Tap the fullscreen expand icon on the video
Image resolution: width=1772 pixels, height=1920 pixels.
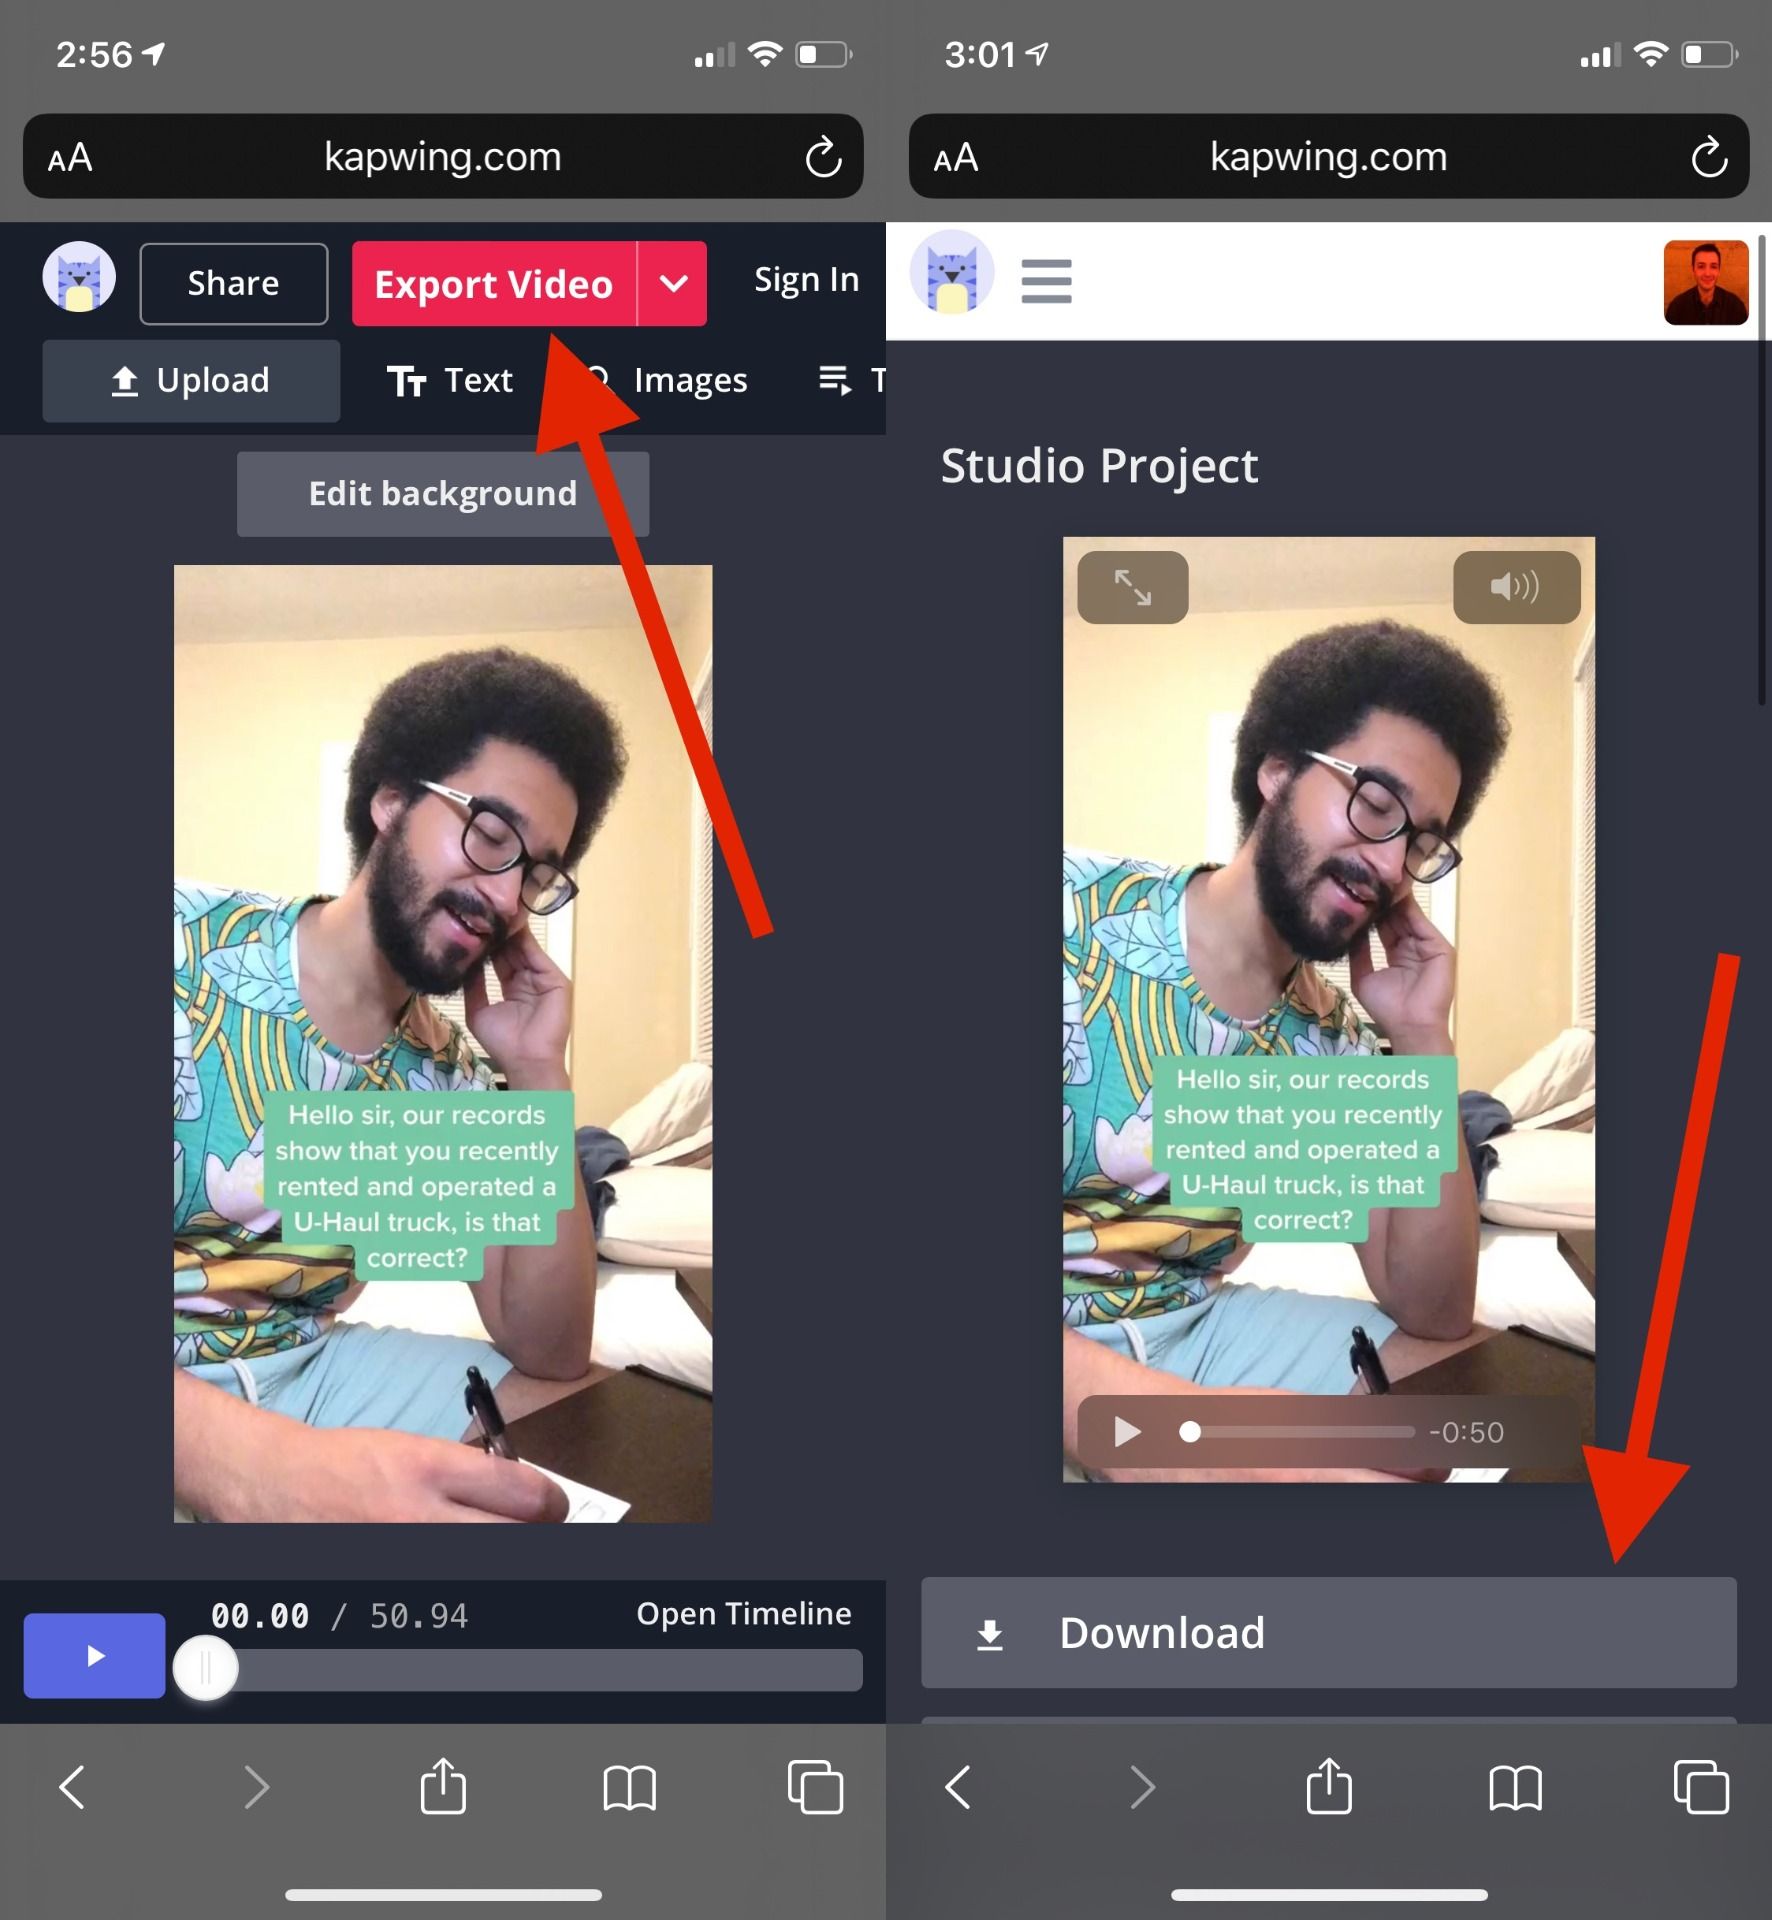click(1132, 587)
